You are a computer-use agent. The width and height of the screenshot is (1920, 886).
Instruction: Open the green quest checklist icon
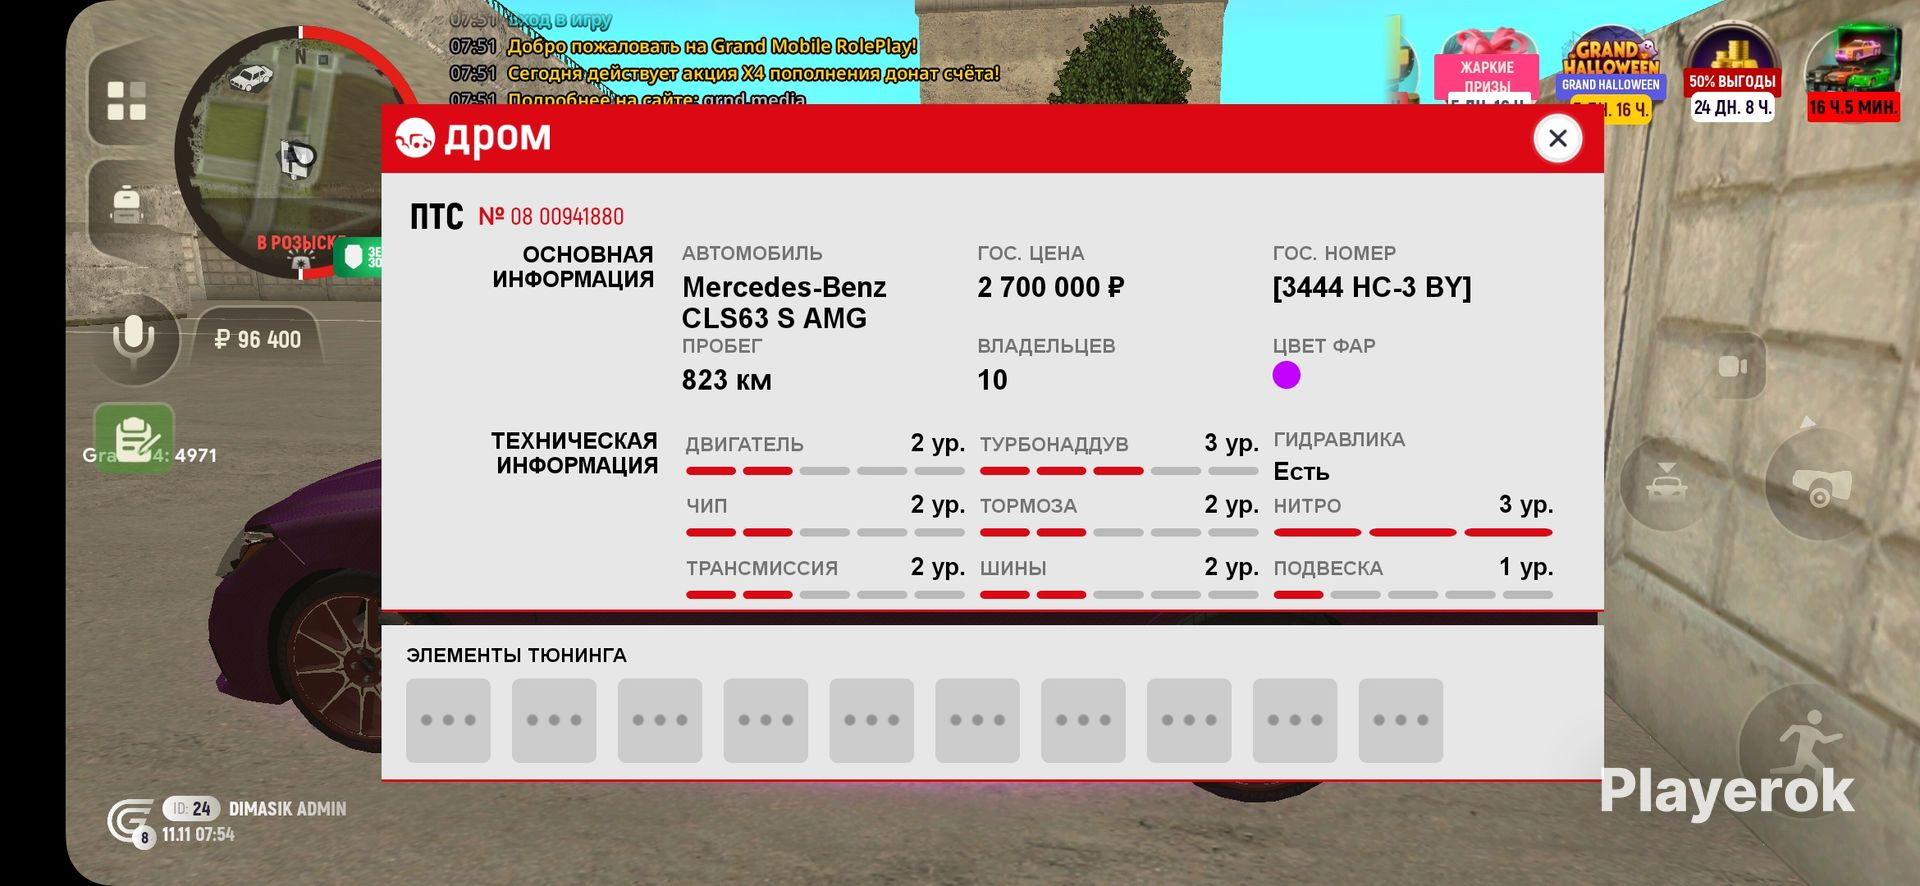pyautogui.click(x=134, y=437)
